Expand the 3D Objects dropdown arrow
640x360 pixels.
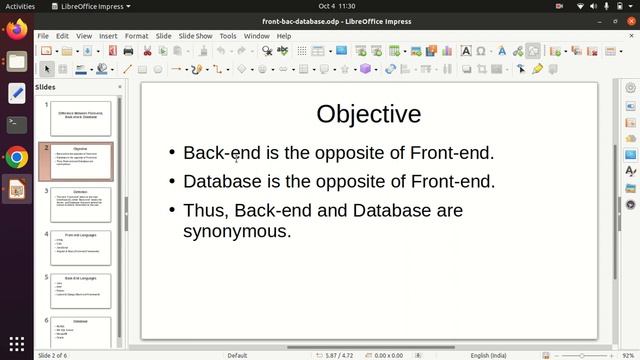tap(376, 70)
